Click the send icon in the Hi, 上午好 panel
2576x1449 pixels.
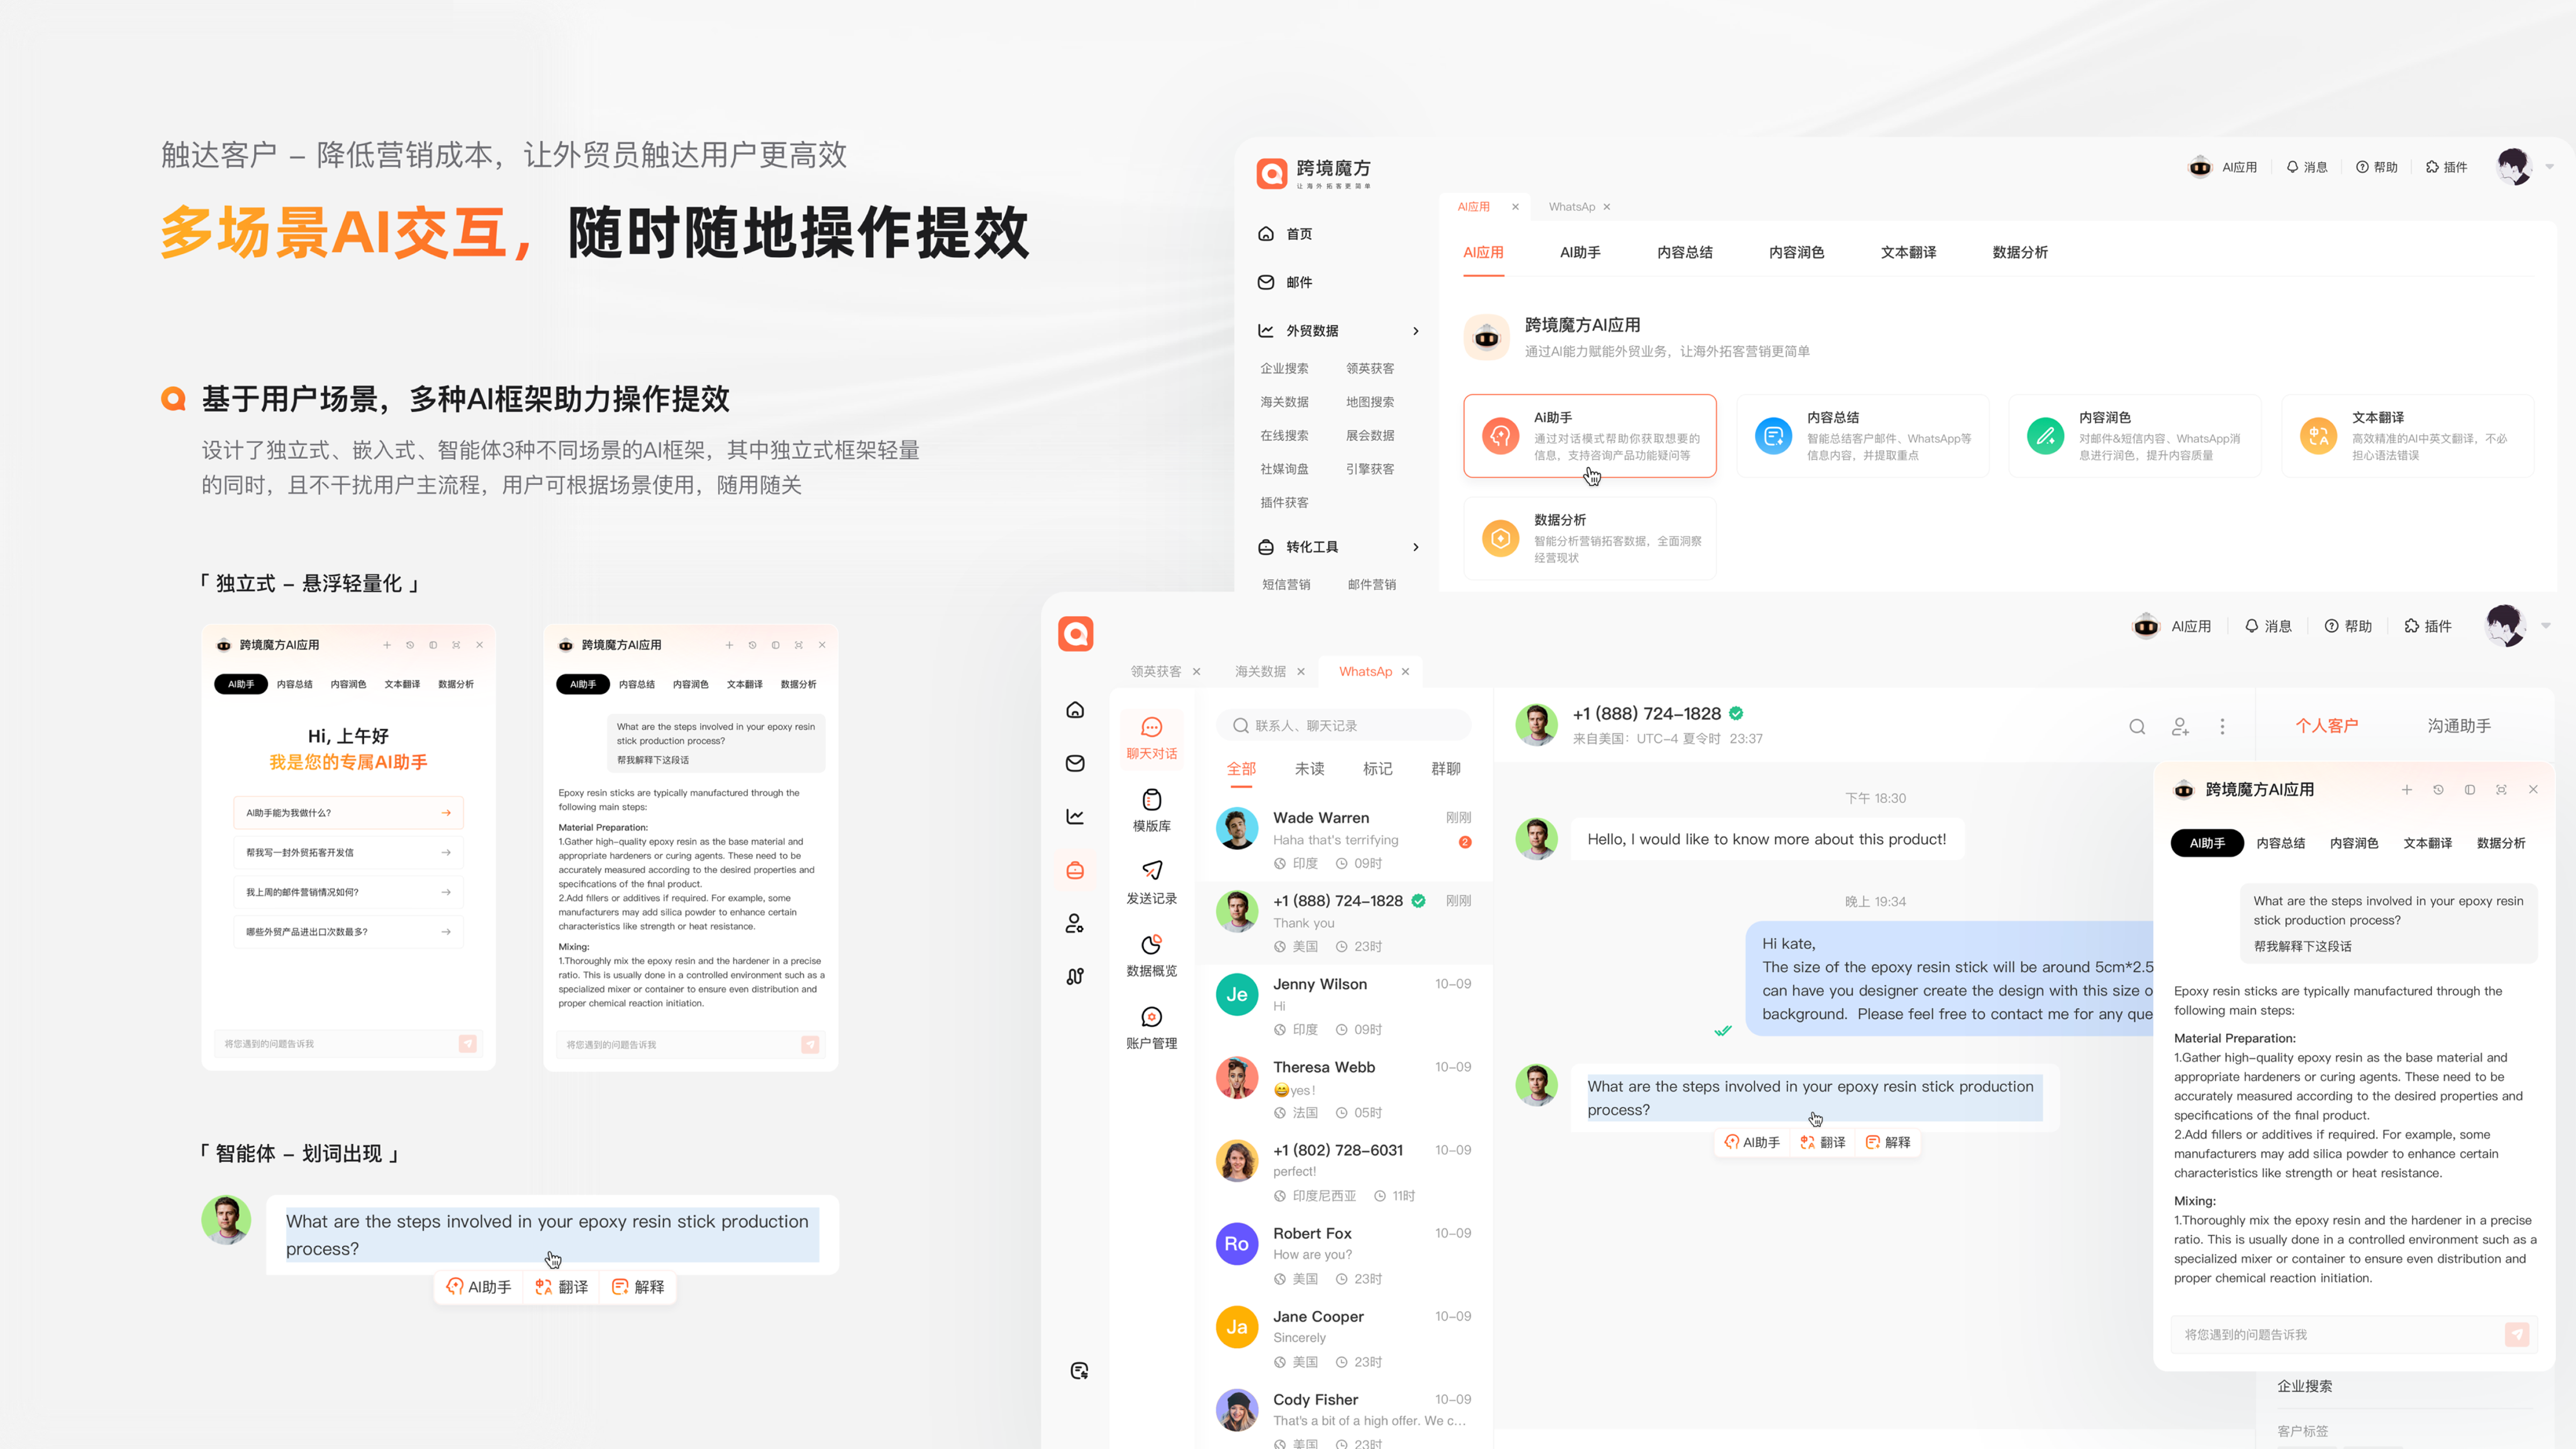[x=467, y=1044]
